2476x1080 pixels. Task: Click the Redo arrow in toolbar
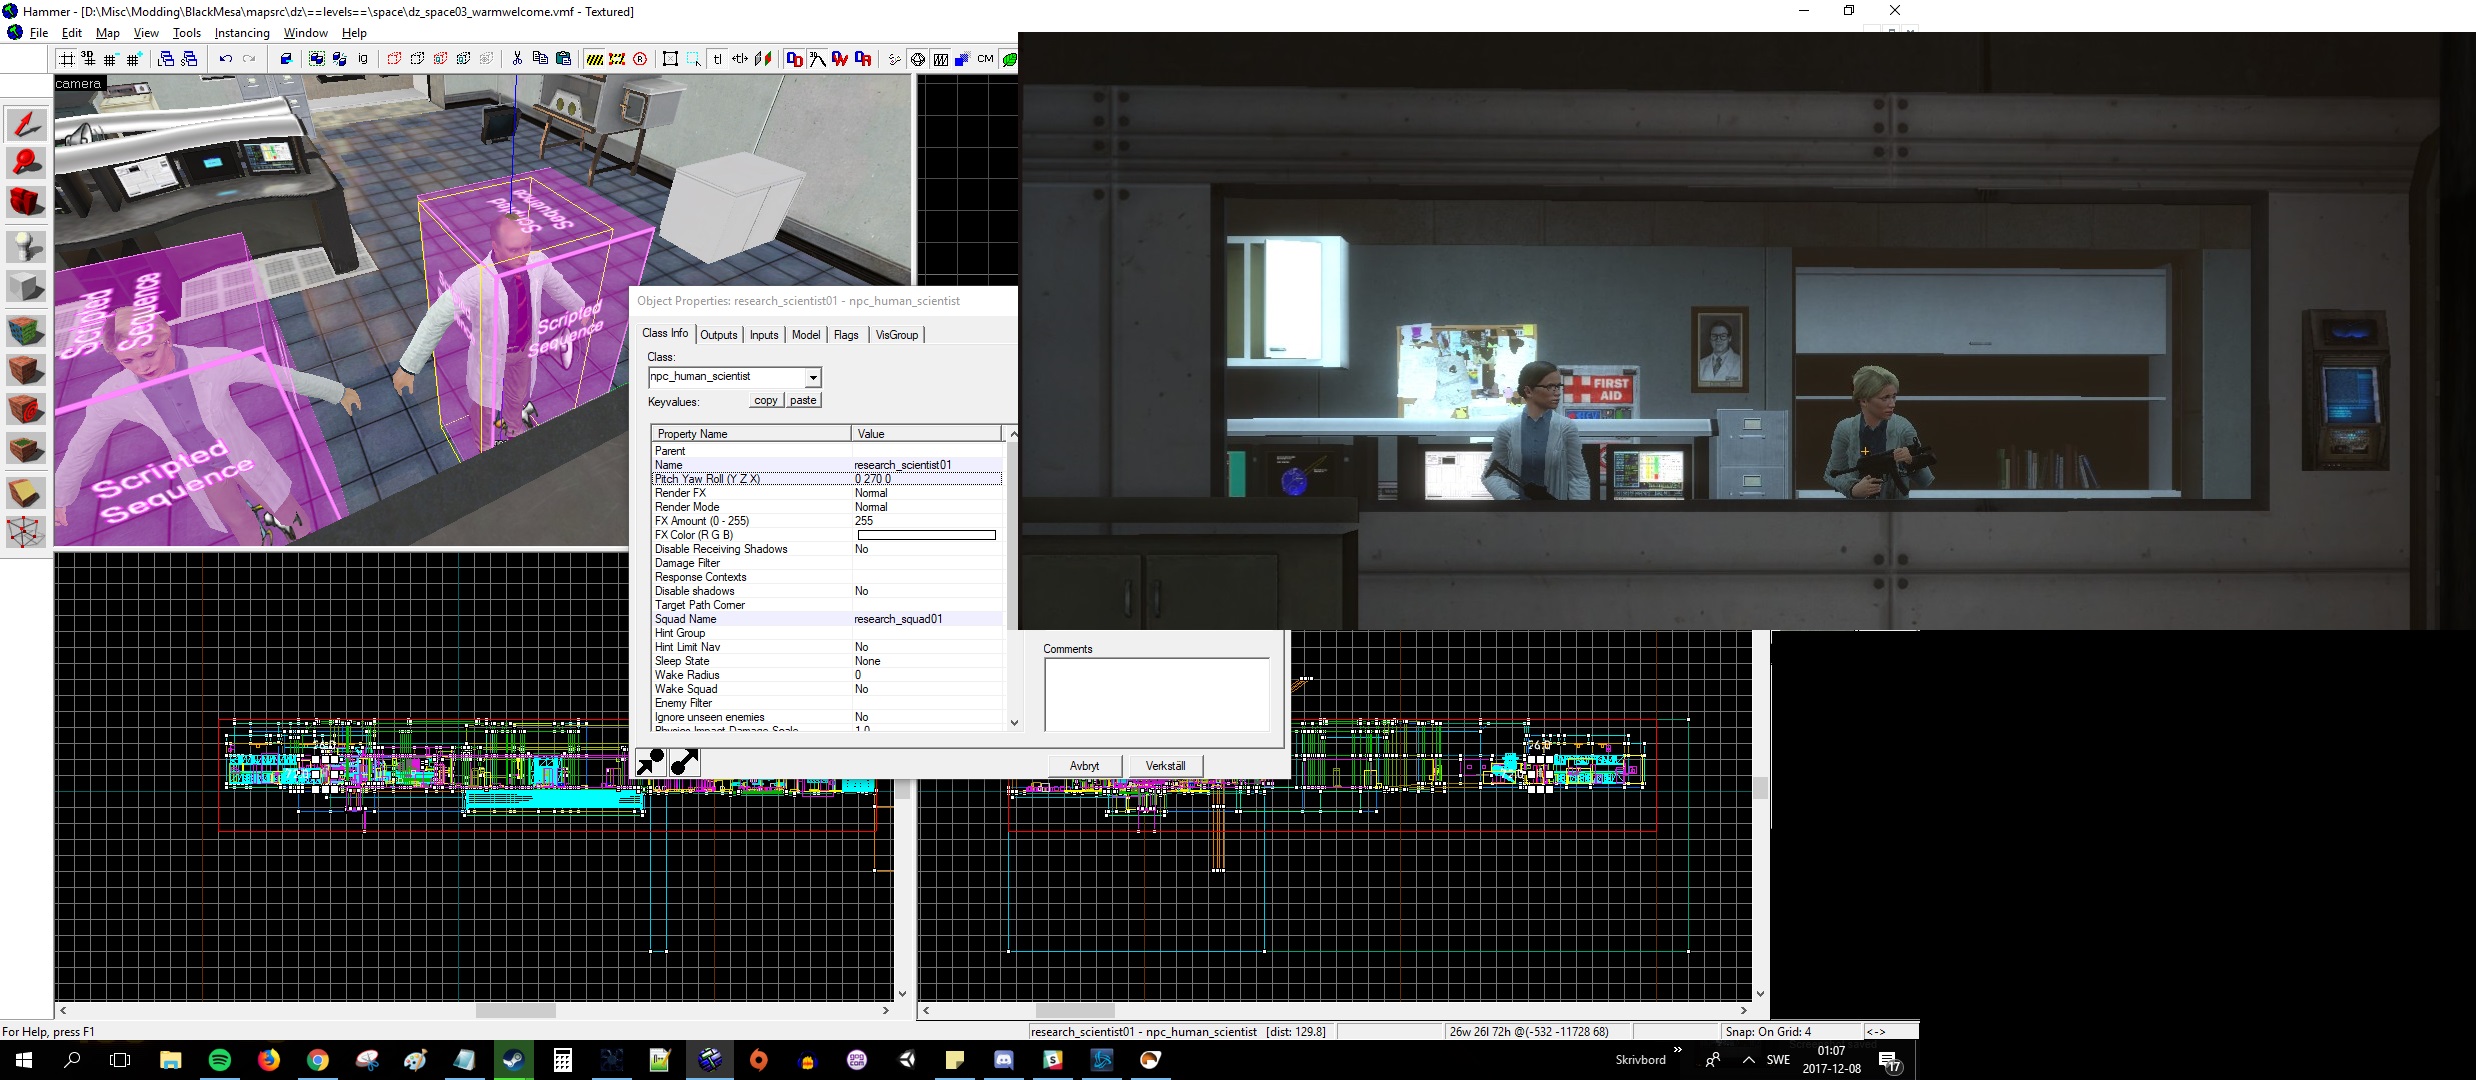[249, 59]
